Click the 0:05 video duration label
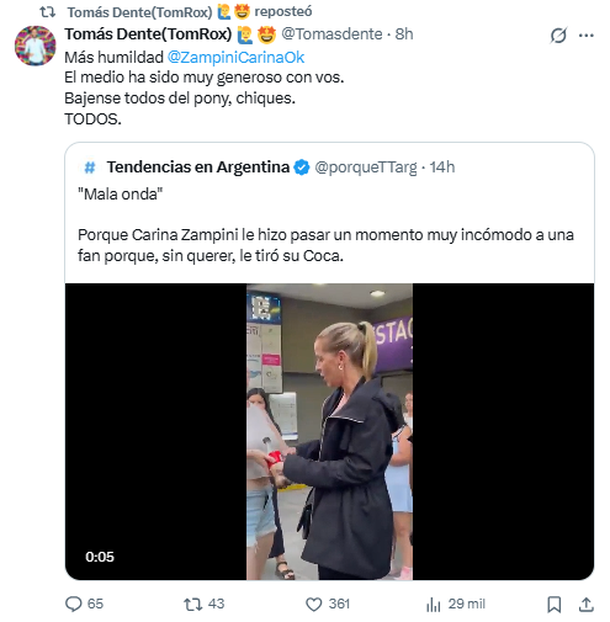 coord(100,557)
